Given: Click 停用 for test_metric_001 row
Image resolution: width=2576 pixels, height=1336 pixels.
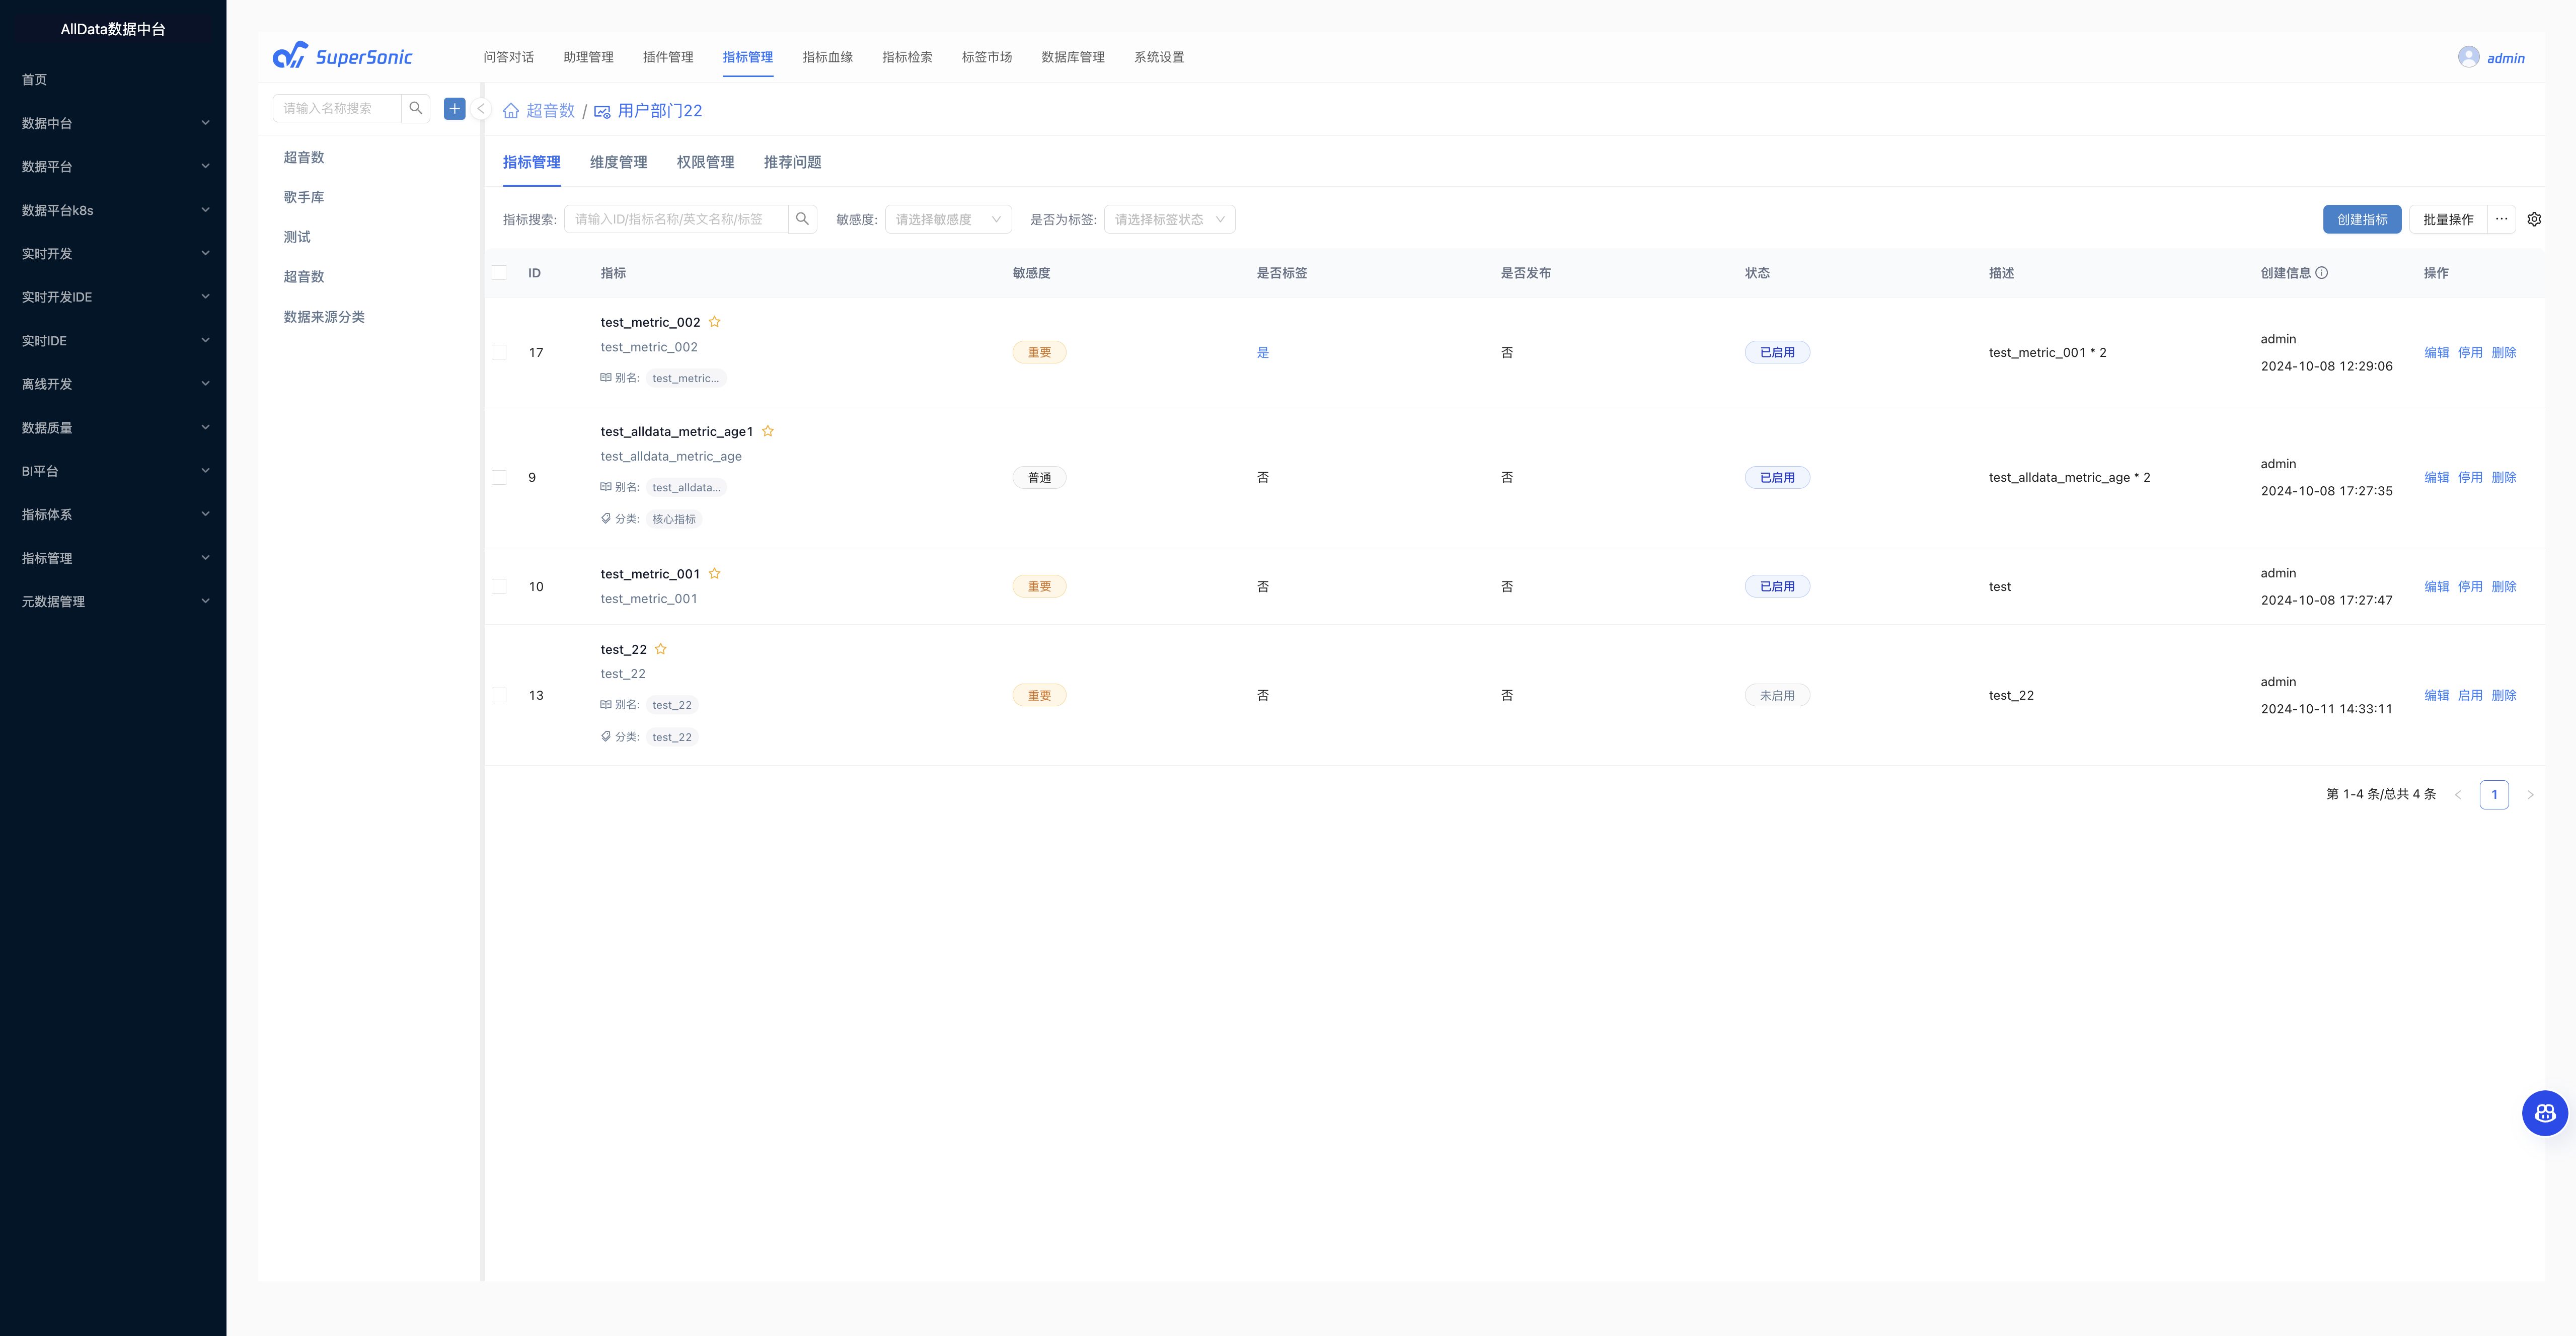Looking at the screenshot, I should [x=2470, y=587].
